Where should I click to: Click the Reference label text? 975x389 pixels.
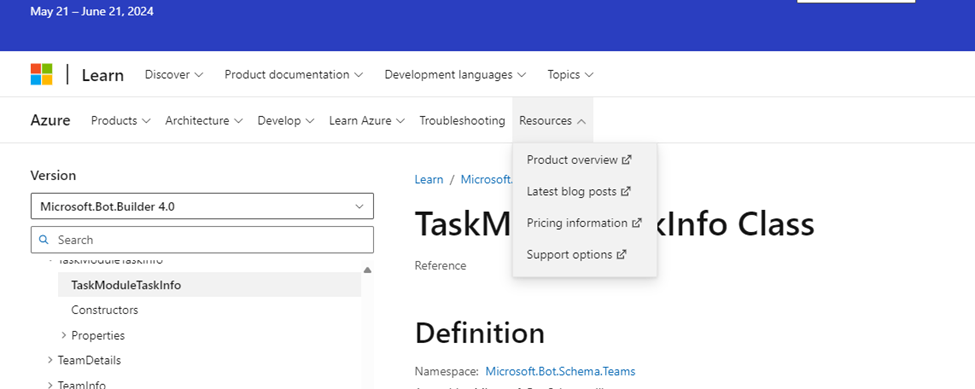[440, 265]
